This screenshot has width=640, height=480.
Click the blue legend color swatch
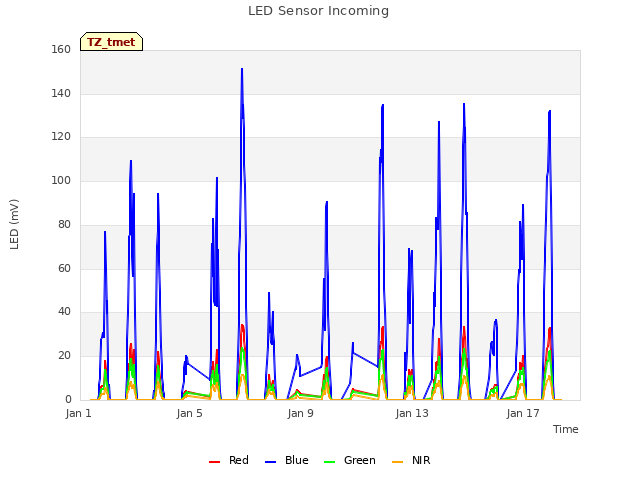[271, 462]
